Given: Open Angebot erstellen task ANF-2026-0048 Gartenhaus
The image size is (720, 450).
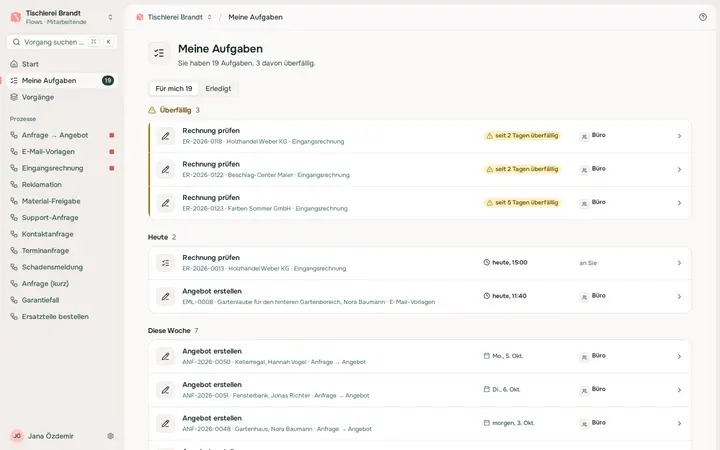Looking at the screenshot, I should coord(420,423).
